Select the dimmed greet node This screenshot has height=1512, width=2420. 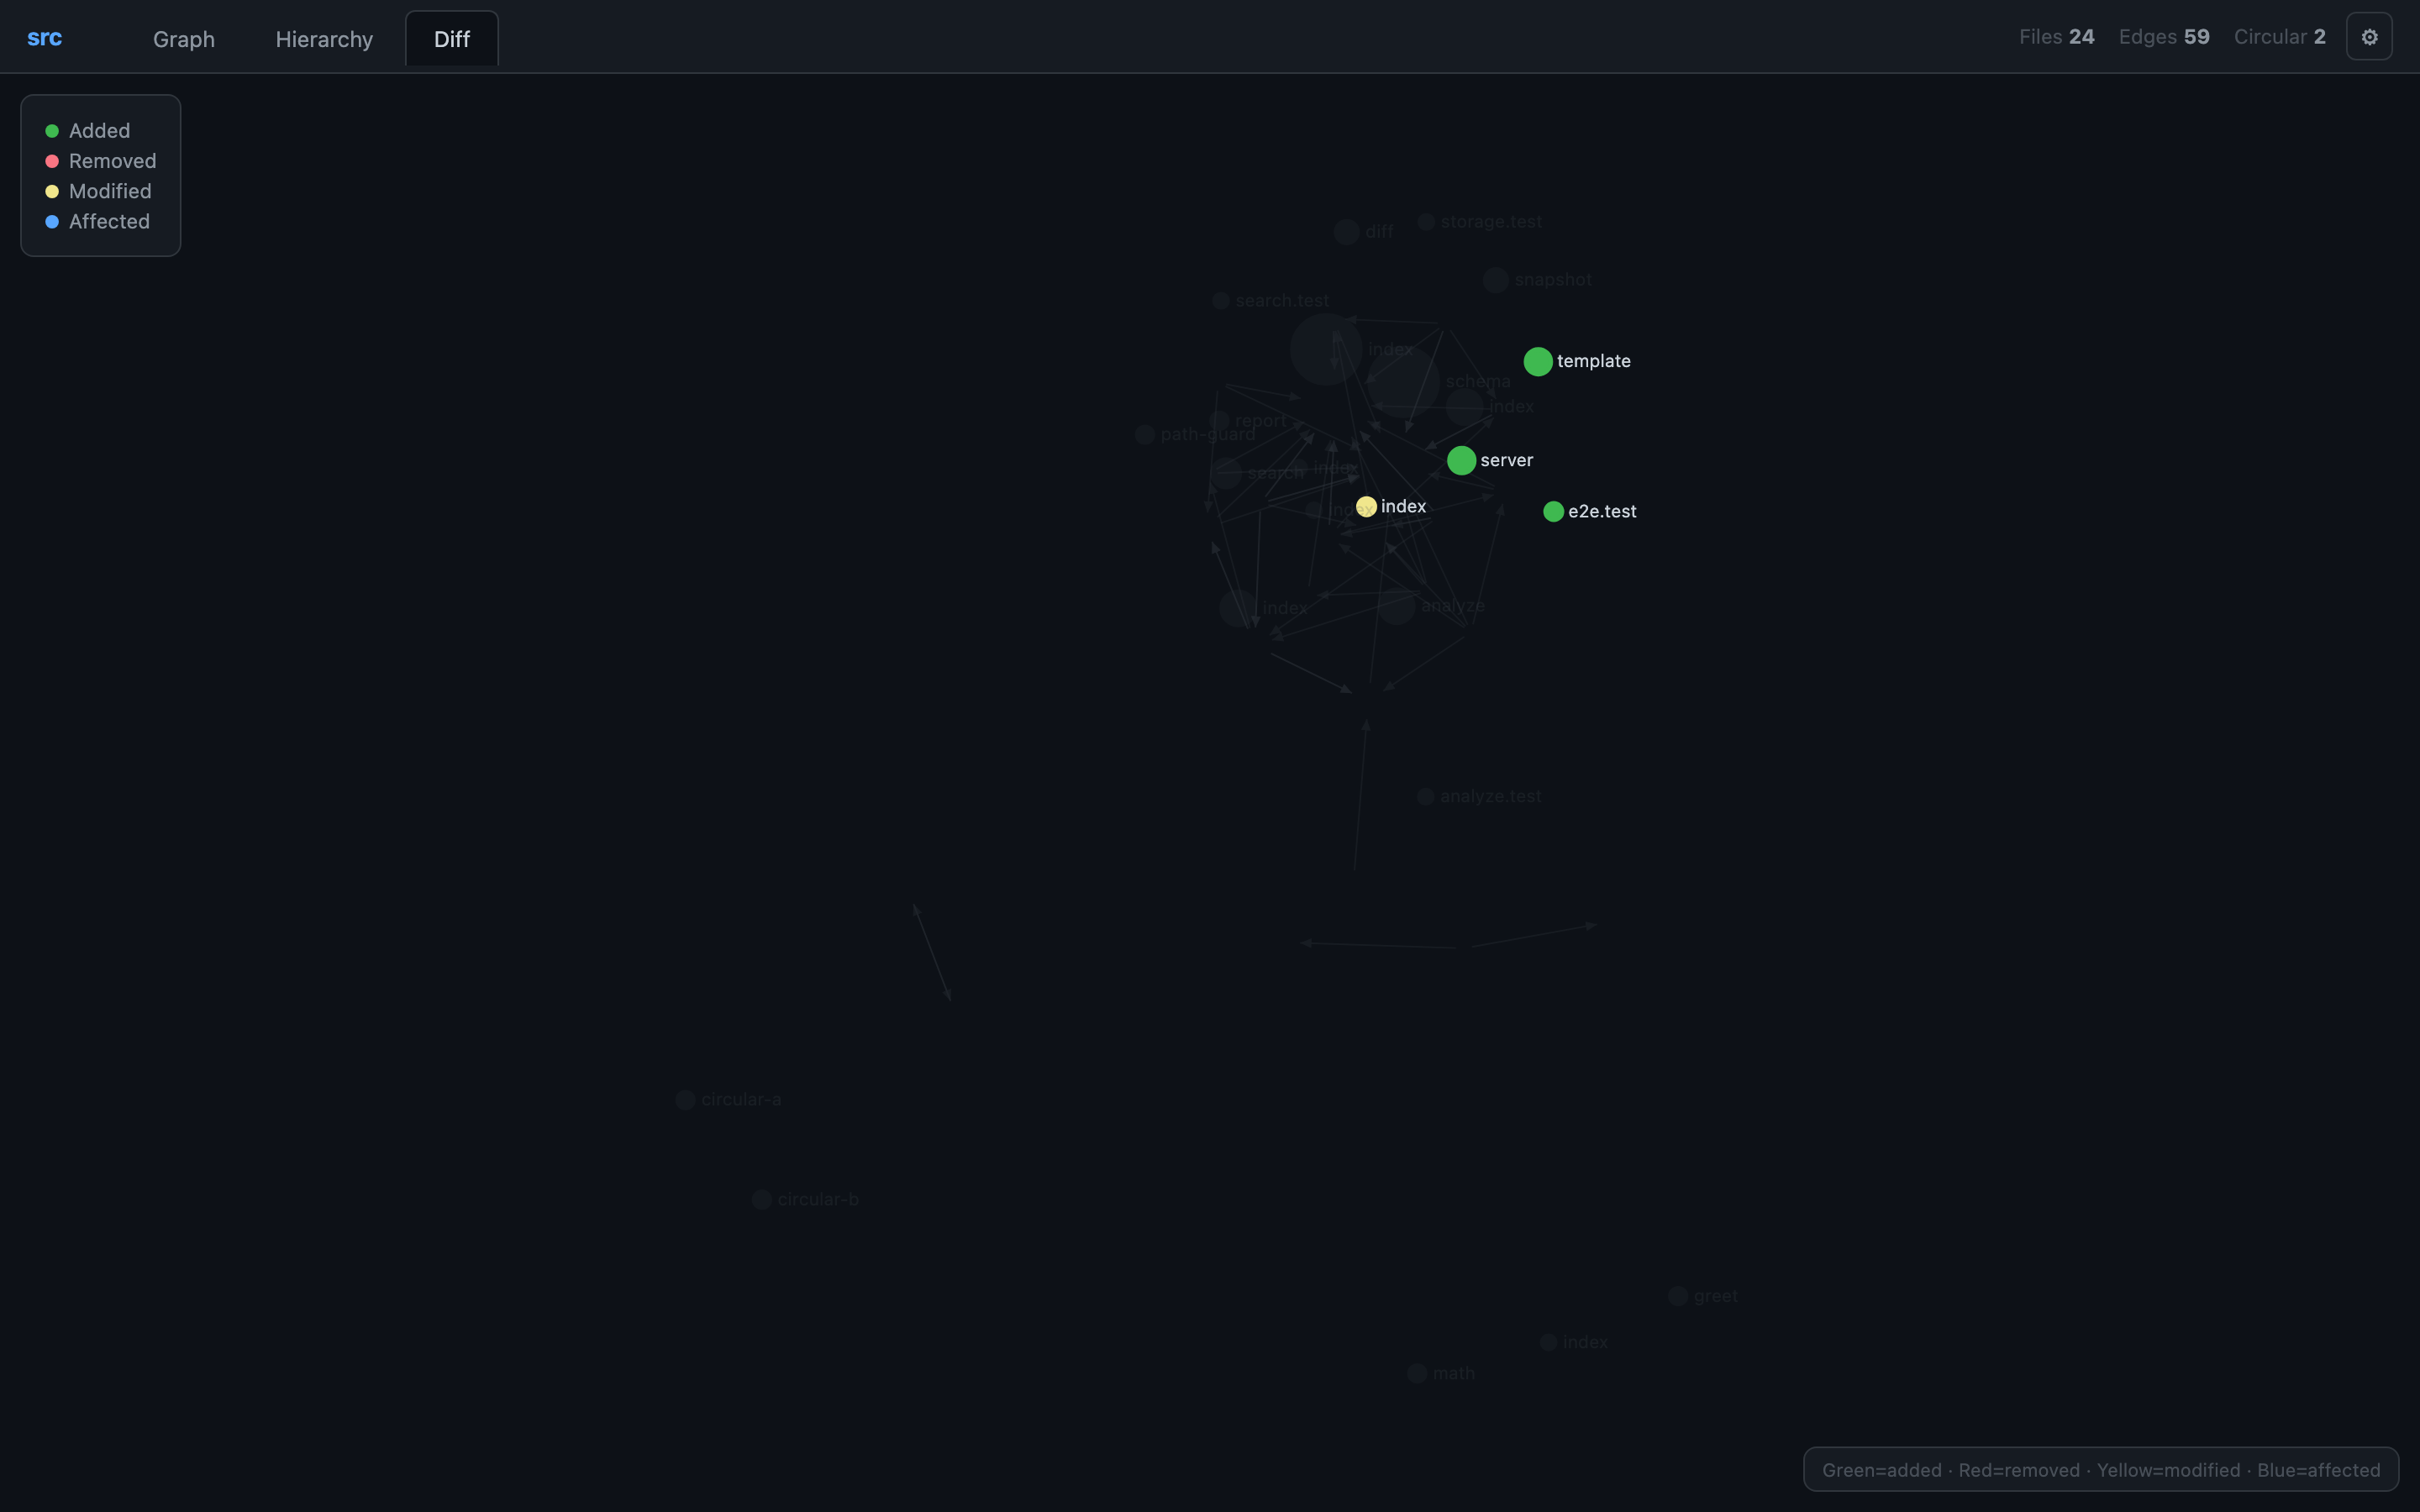pos(1678,1296)
